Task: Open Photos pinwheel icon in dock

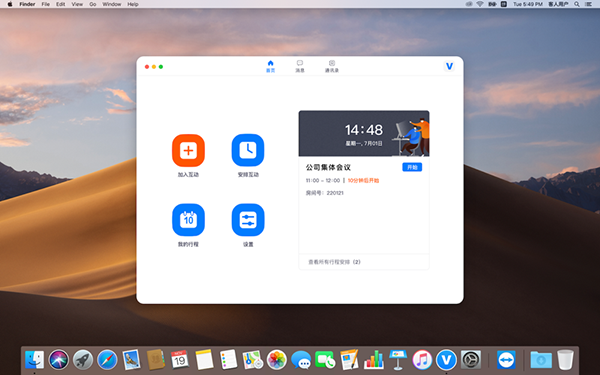Action: tap(277, 360)
